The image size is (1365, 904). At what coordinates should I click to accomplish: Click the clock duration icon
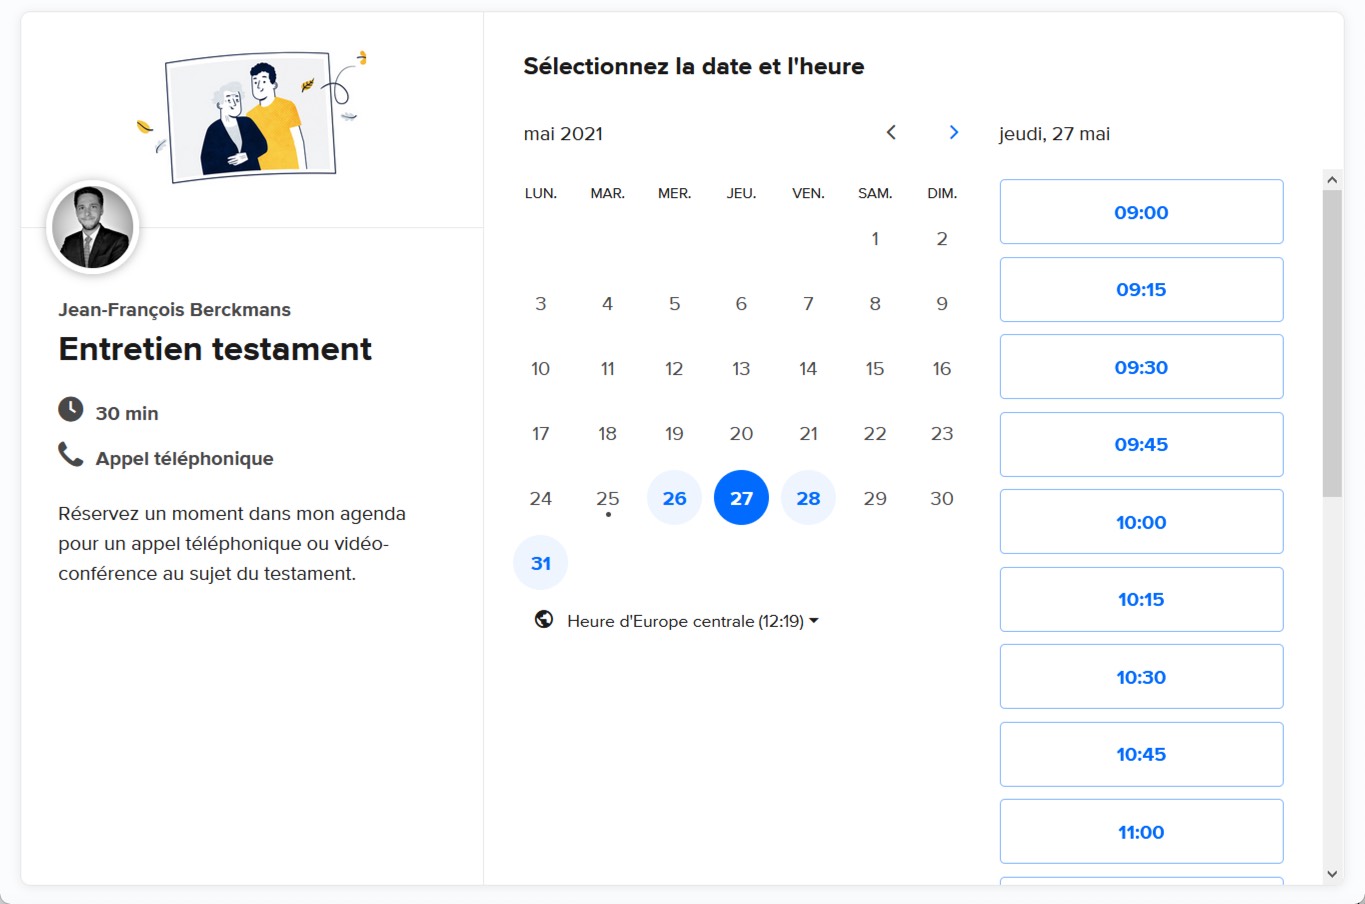70,410
